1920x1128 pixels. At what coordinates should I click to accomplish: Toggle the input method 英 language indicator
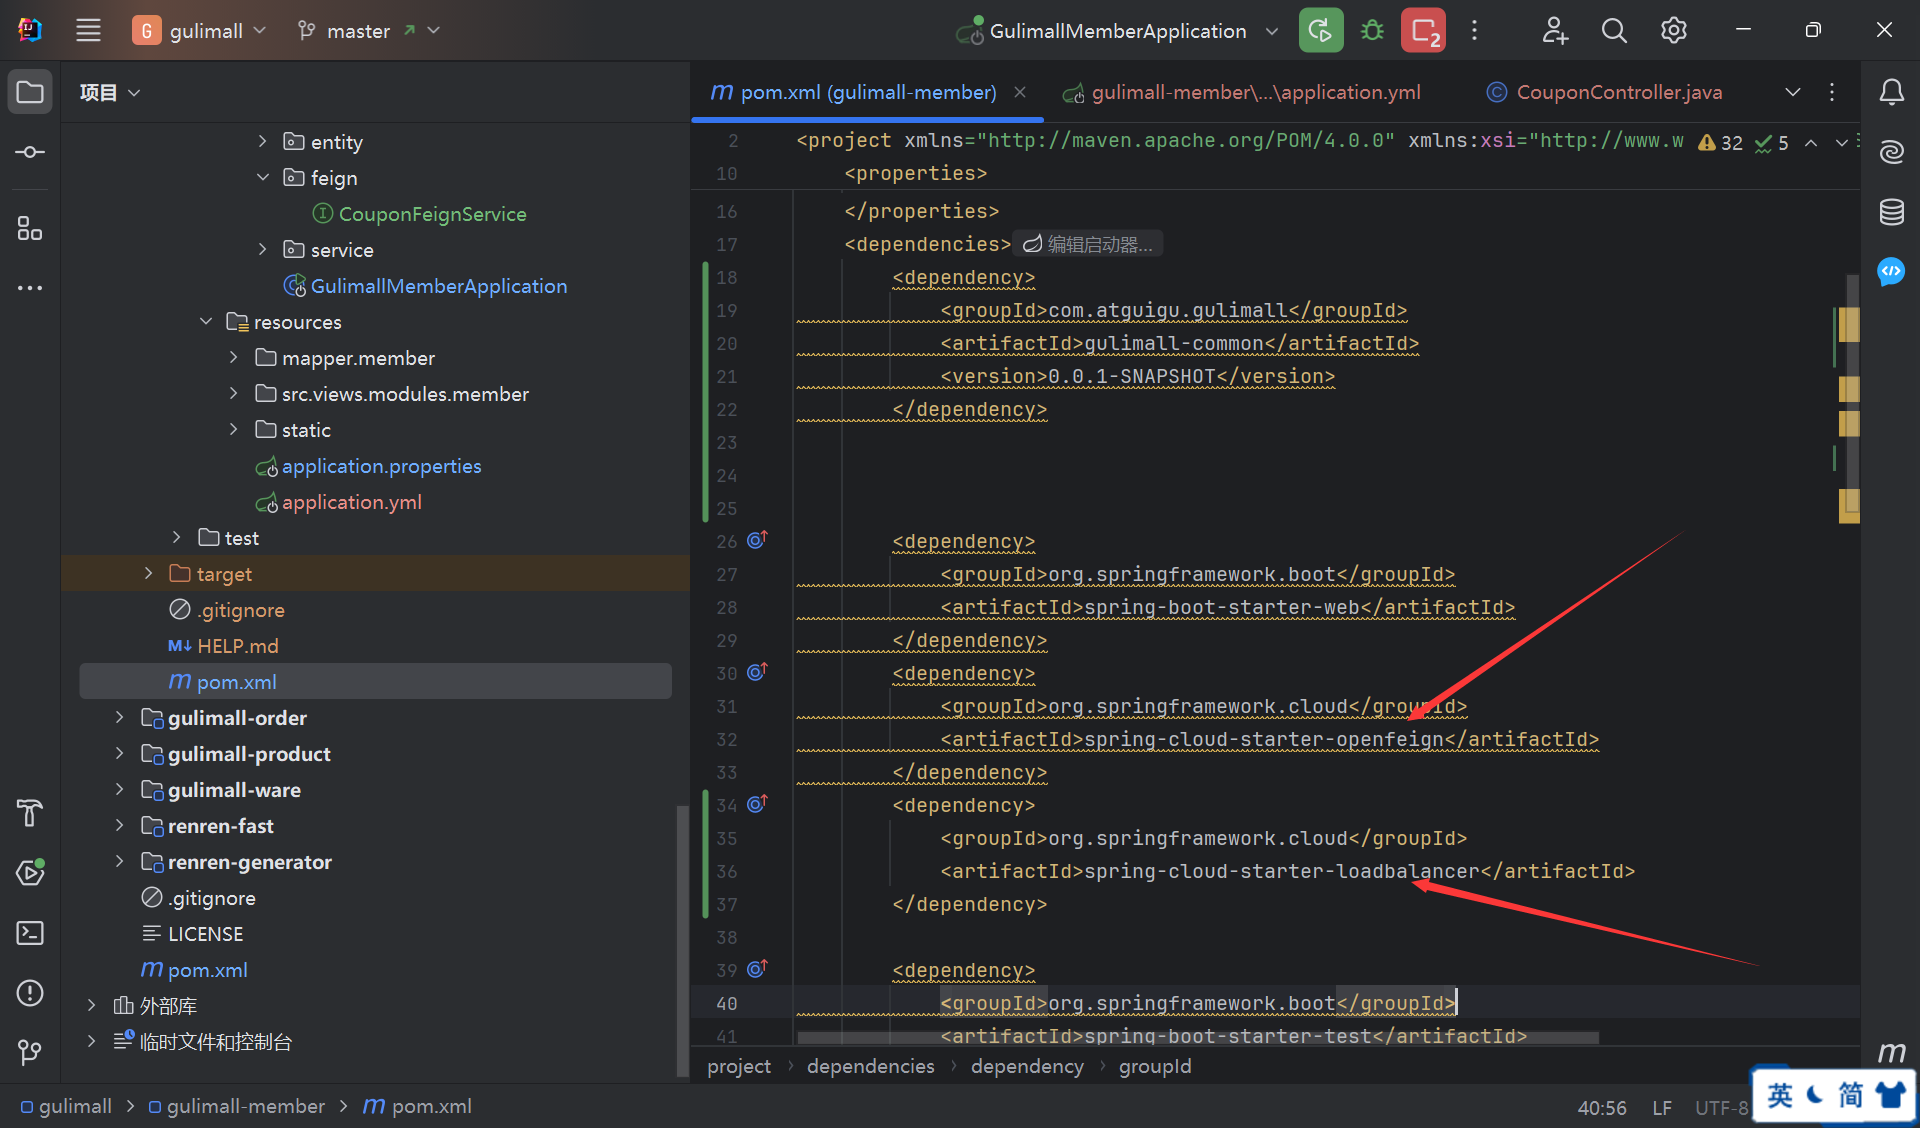coord(1780,1095)
